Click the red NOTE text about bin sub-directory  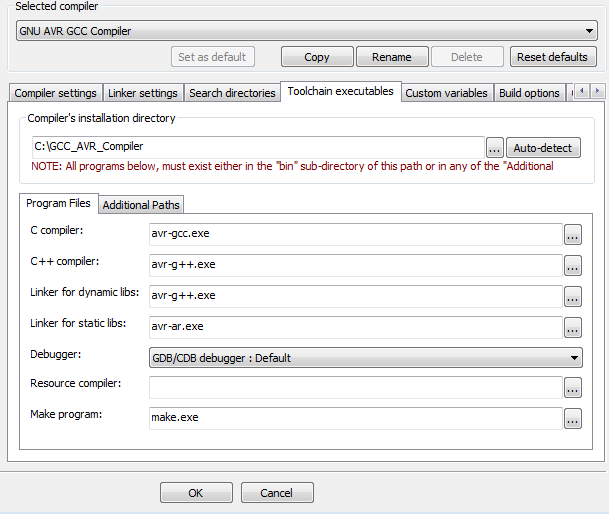coord(292,166)
